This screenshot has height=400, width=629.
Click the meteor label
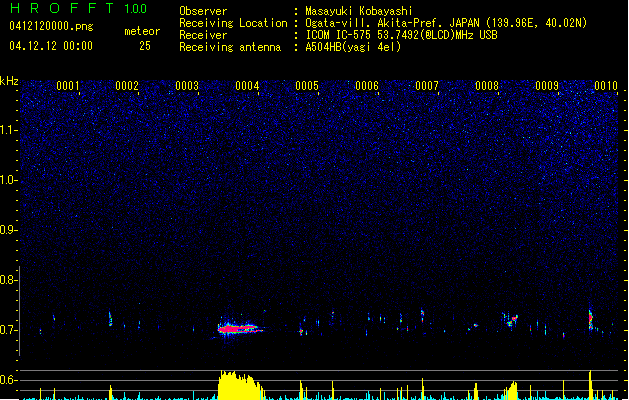142,31
